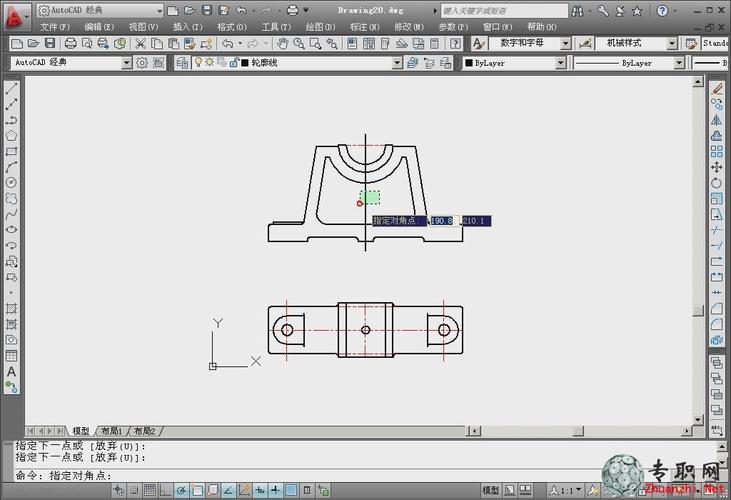
Task: Expand the workspace combo beside the gear icon
Action: pyautogui.click(x=127, y=62)
